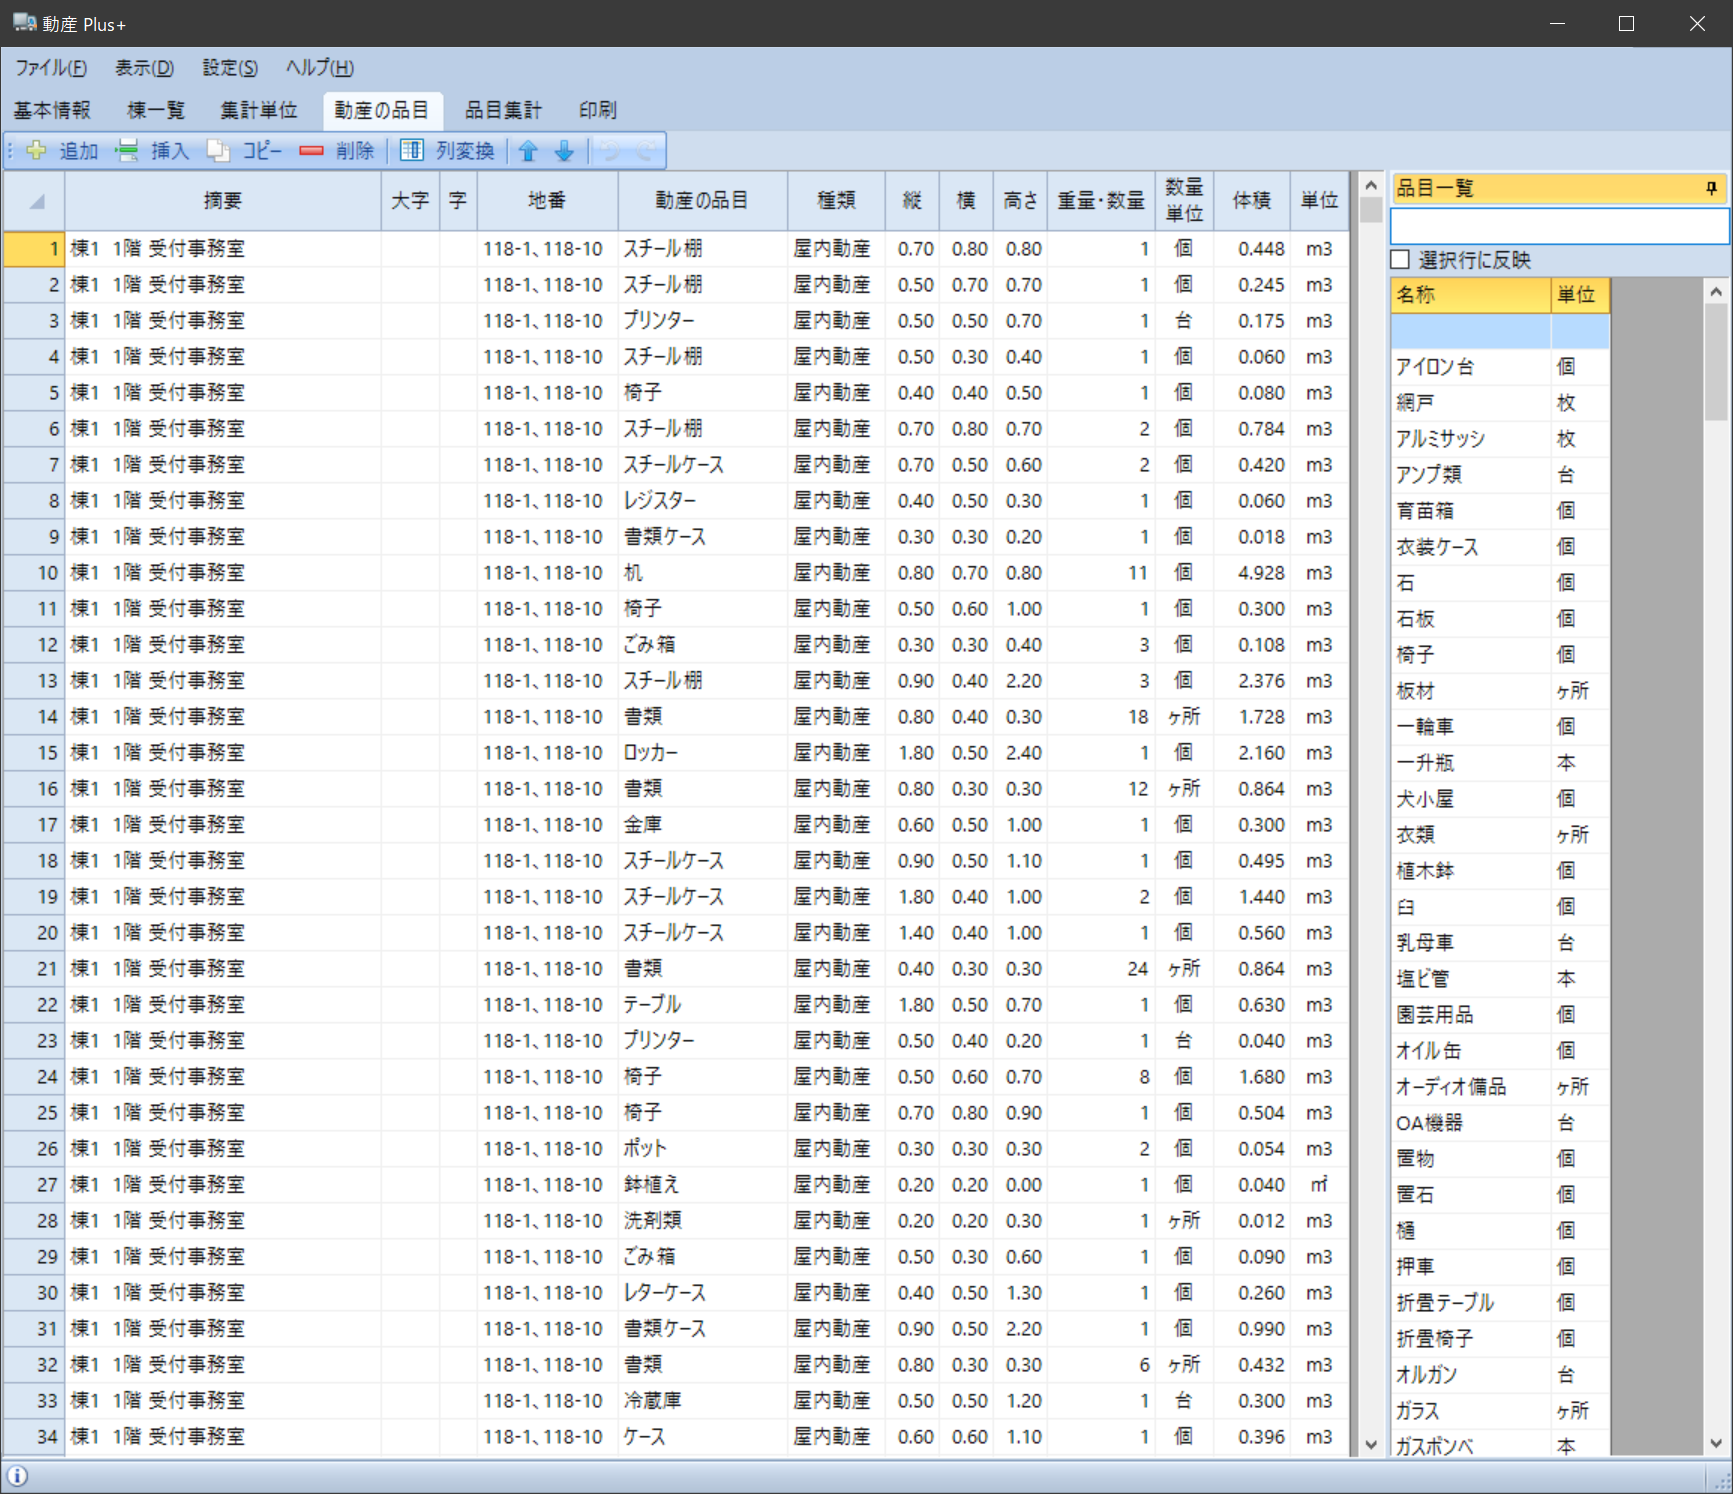Select row header number 34

point(35,1437)
